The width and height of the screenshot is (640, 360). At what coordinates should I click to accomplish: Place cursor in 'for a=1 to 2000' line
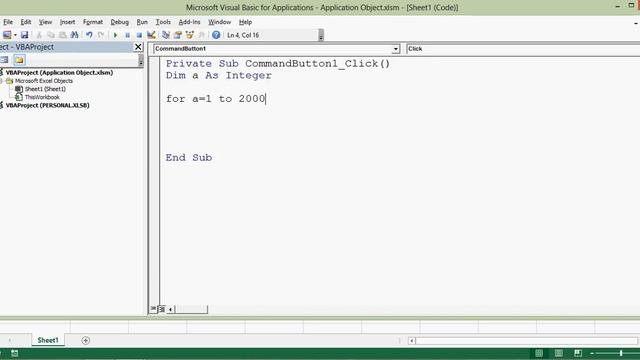pyautogui.click(x=216, y=99)
